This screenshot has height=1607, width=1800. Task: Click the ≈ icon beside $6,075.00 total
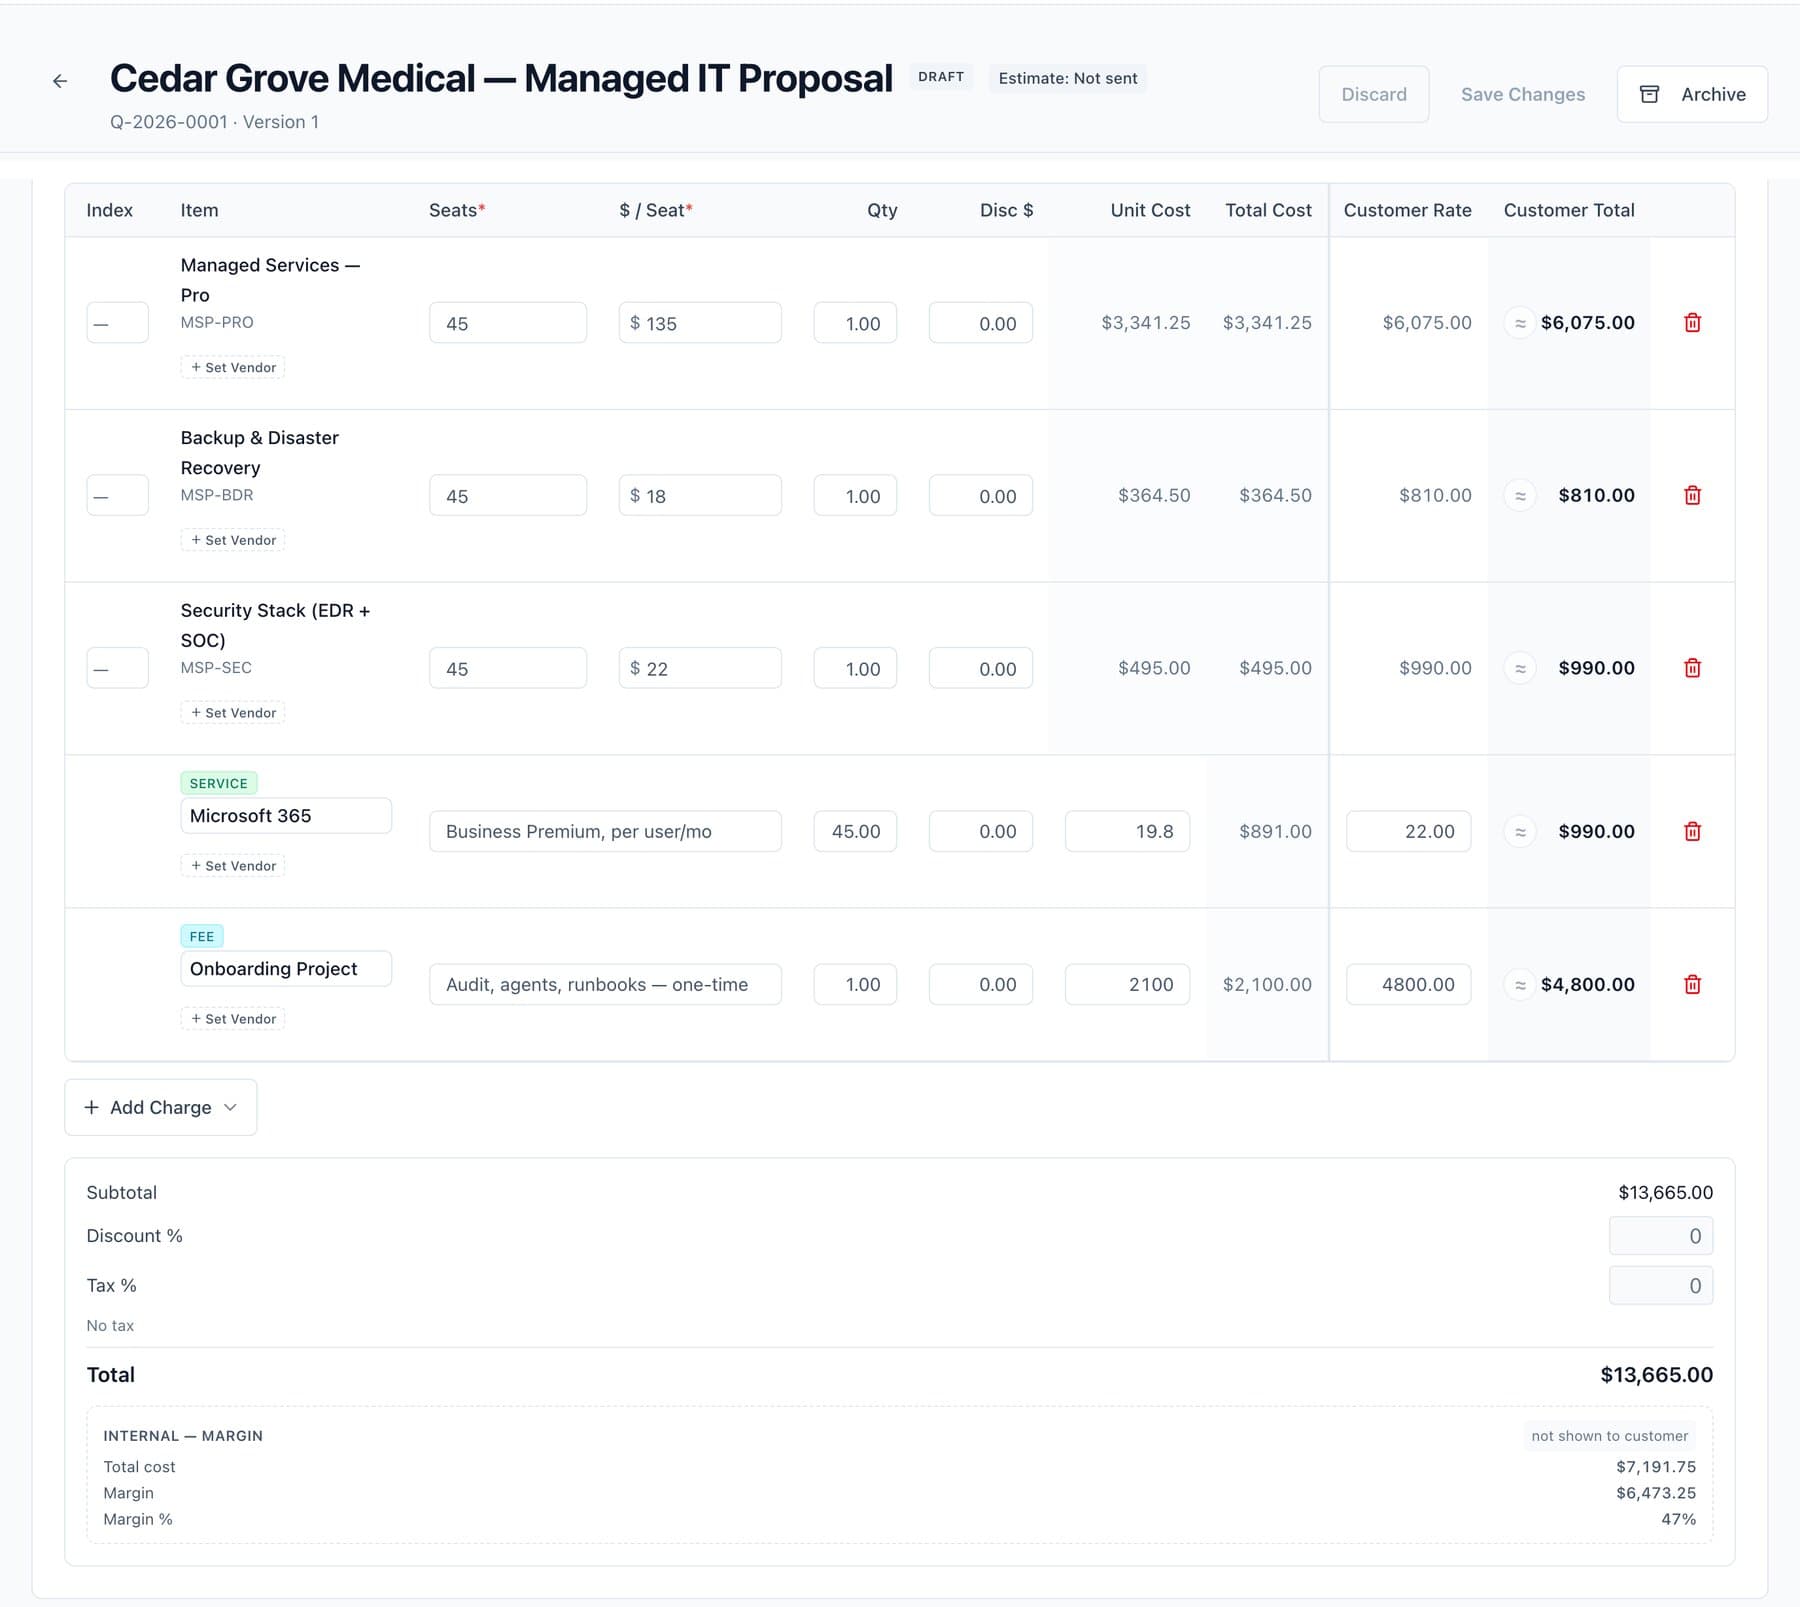pyautogui.click(x=1520, y=323)
